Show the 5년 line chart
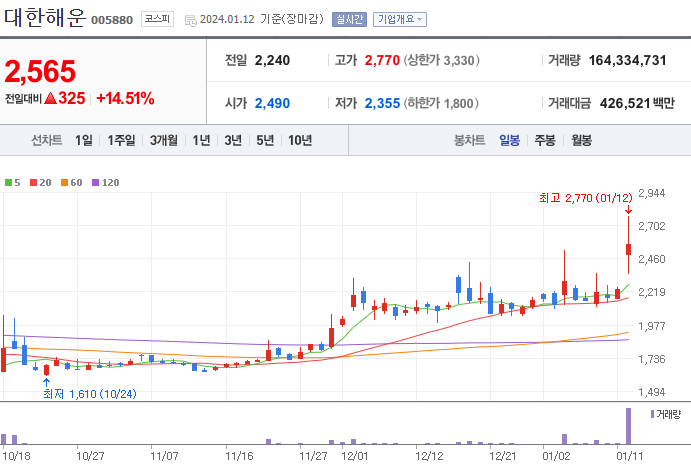This screenshot has height=475, width=691. coord(265,140)
